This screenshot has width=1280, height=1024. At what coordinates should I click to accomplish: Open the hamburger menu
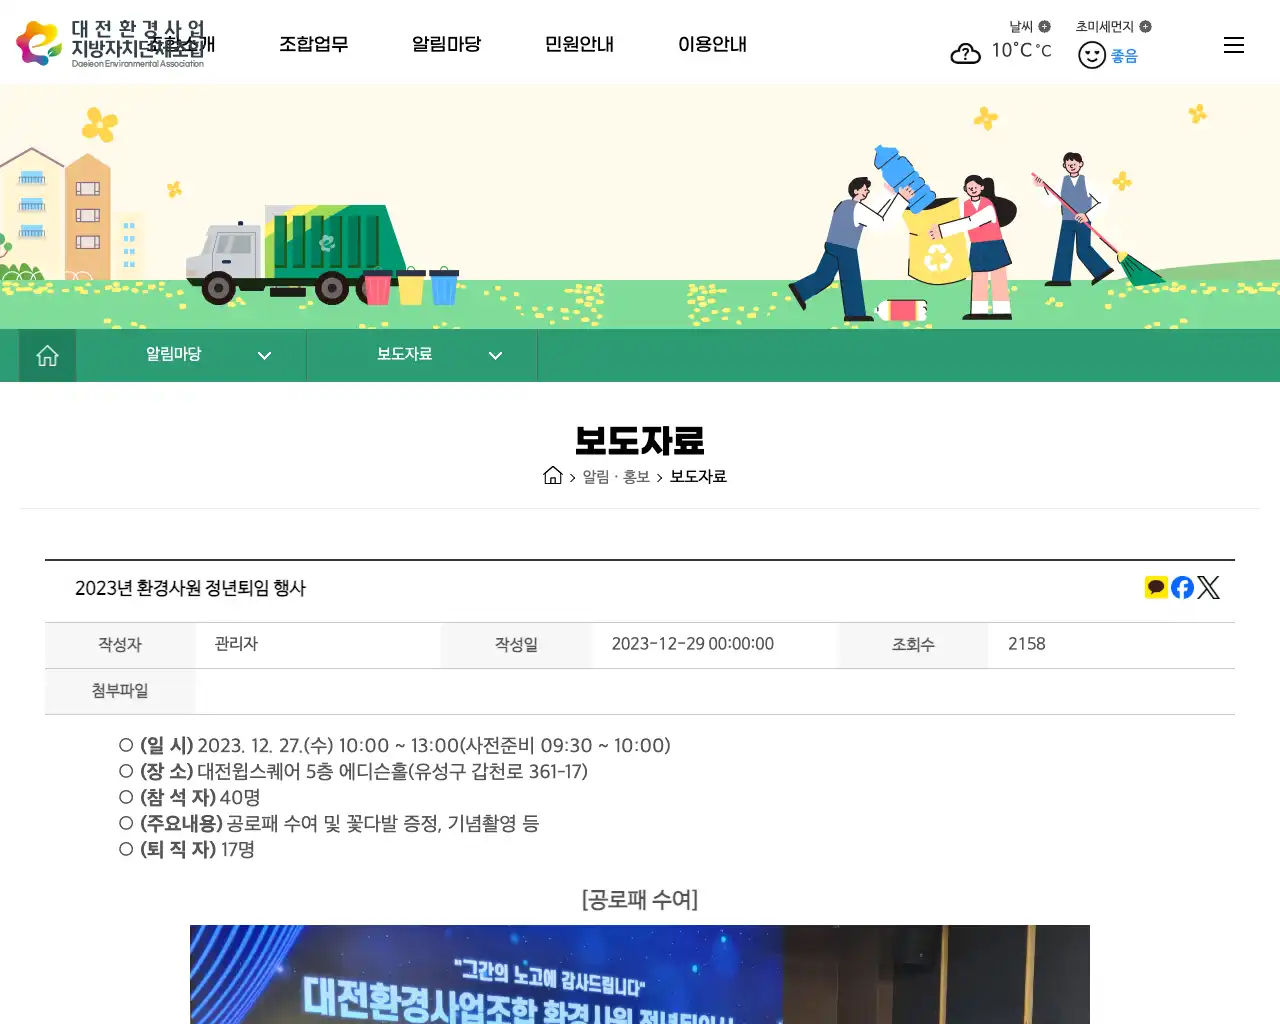pos(1233,44)
